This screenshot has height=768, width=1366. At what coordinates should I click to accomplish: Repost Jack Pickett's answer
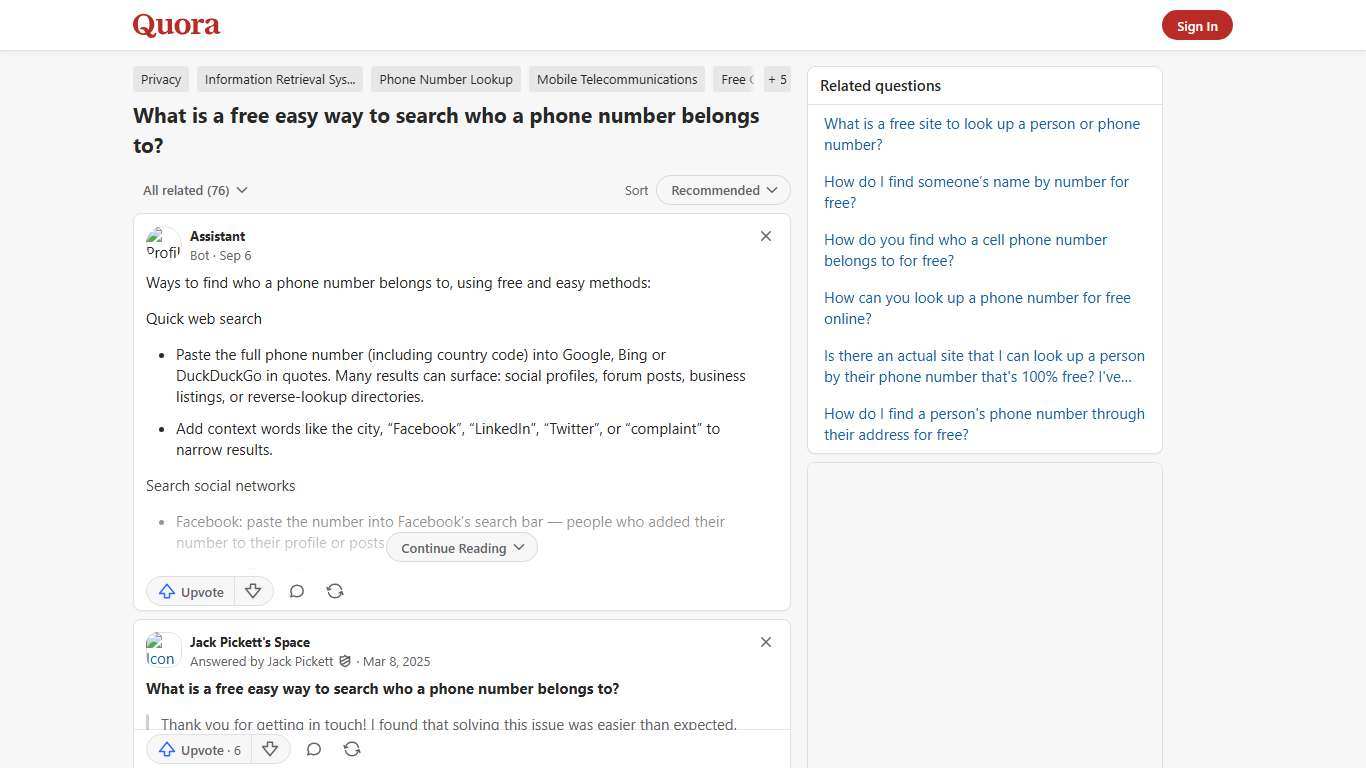tap(351, 749)
